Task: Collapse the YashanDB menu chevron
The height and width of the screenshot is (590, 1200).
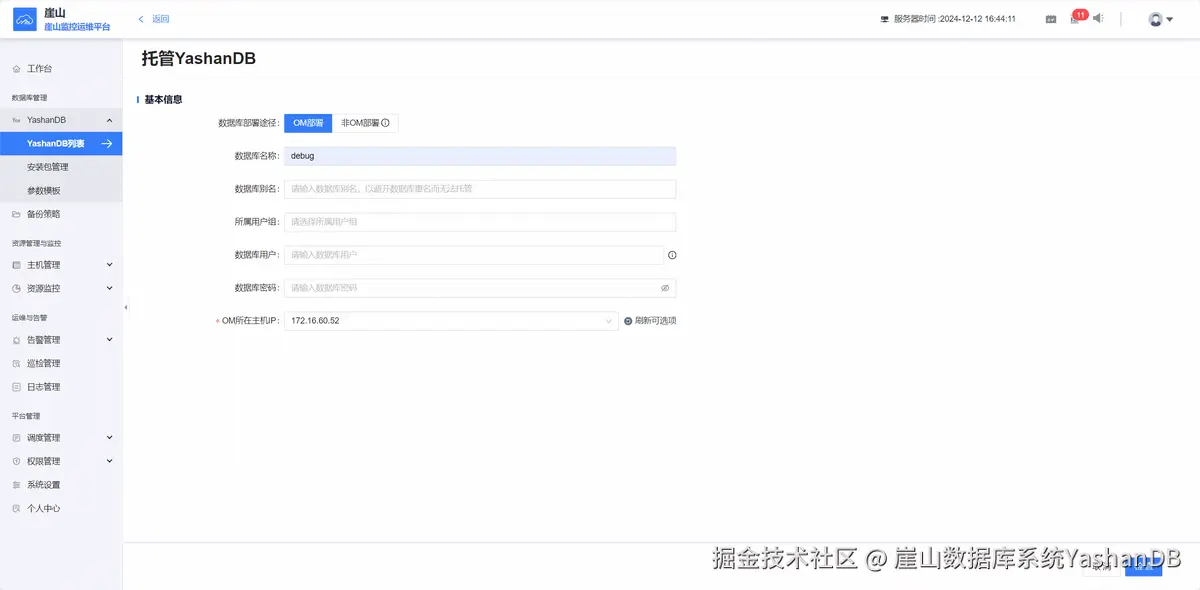Action: pyautogui.click(x=109, y=120)
